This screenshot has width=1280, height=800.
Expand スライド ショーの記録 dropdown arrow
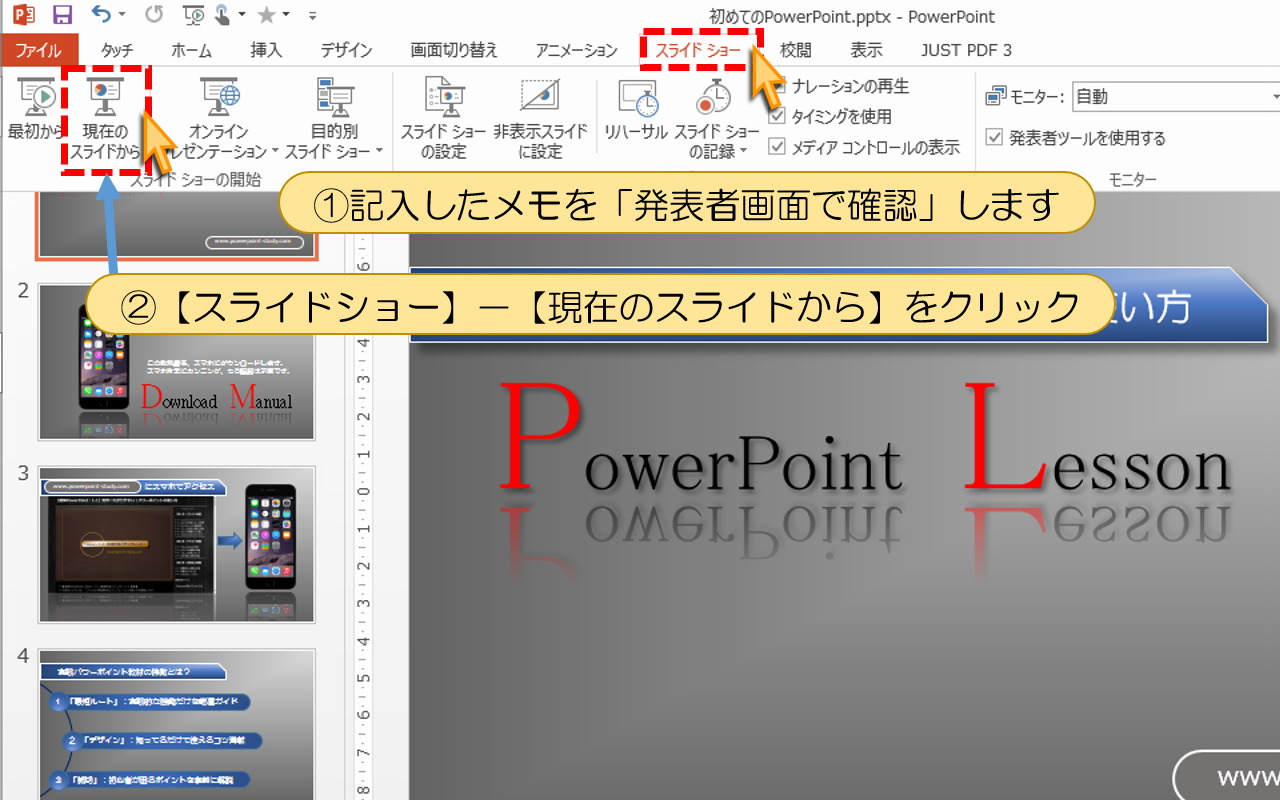coord(743,152)
